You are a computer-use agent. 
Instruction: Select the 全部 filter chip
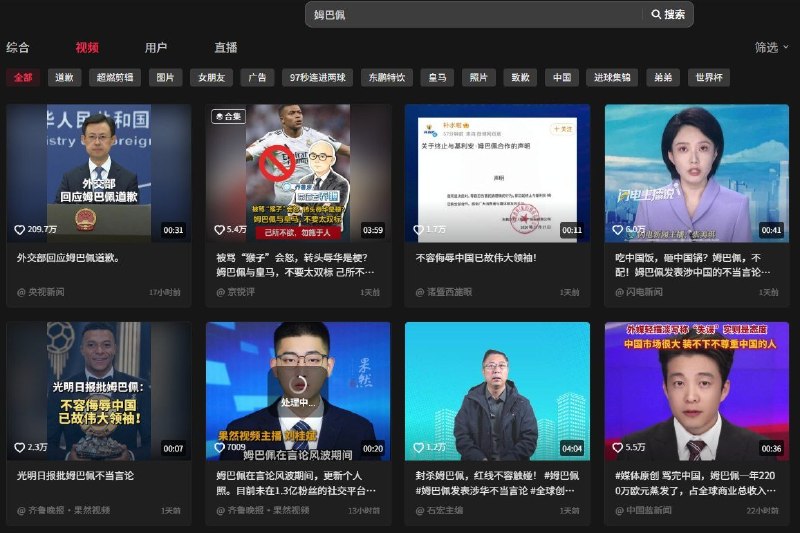(23, 78)
